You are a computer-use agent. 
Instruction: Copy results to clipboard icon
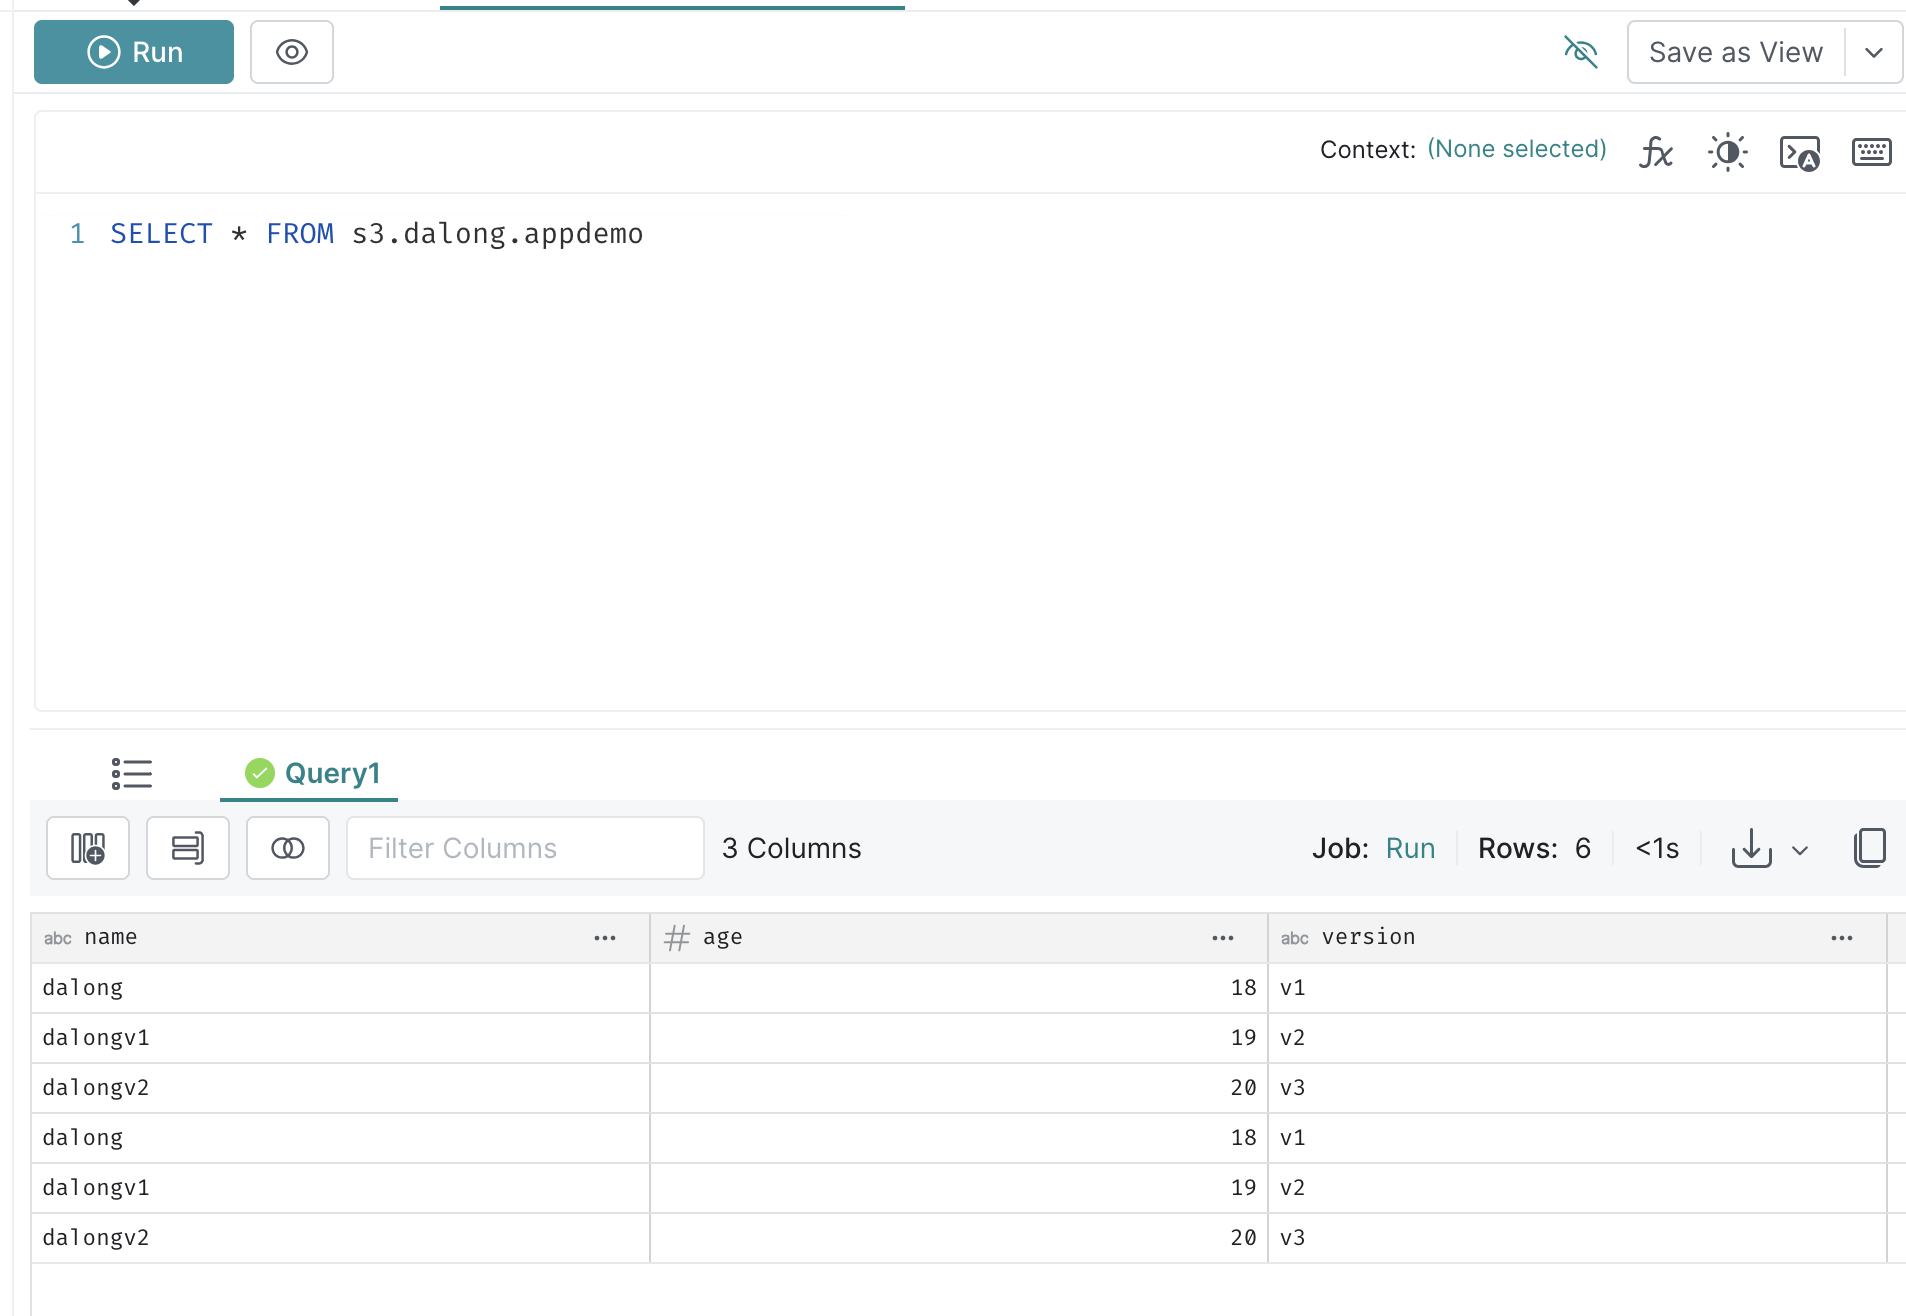[1870, 848]
